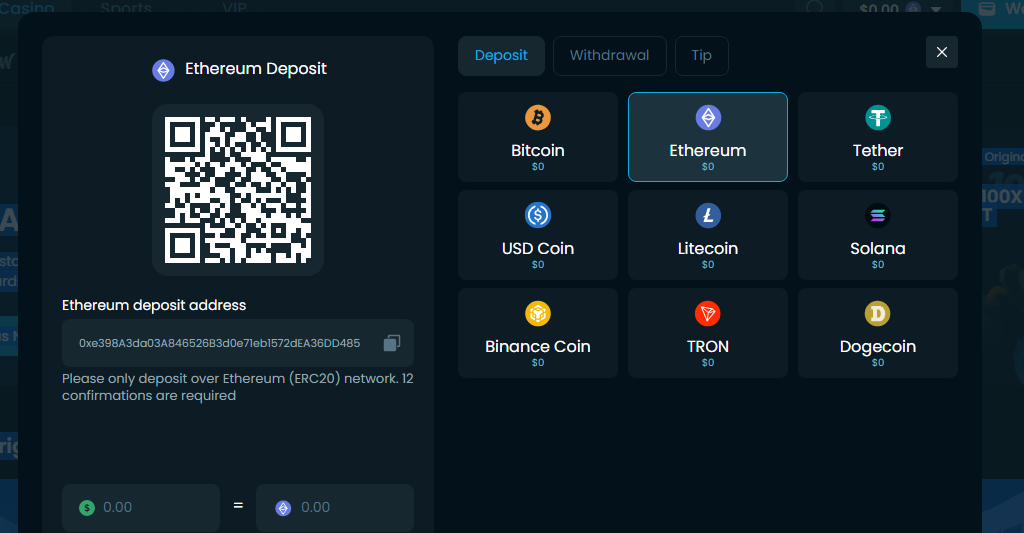Close the deposit dialog

[941, 52]
